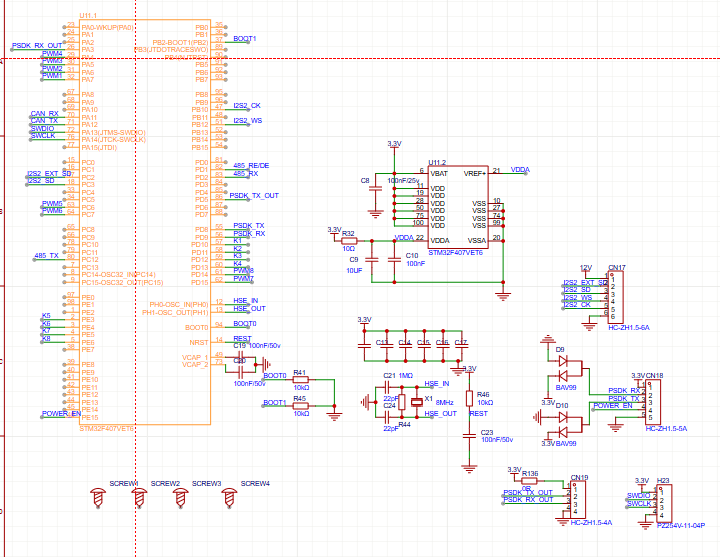Select resistor R41 on BOOT0 net
Screen dimensions: 720x557
point(300,380)
